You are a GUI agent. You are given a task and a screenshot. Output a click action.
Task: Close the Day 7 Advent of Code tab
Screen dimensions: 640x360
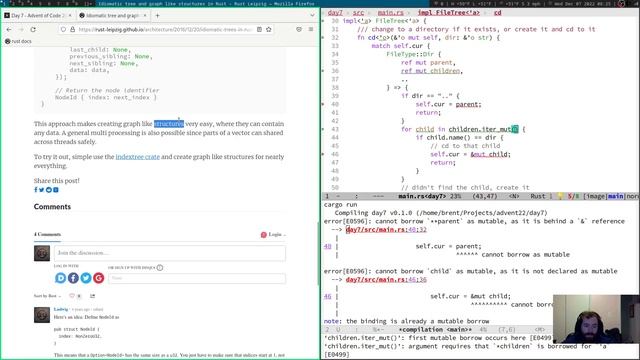pyautogui.click(x=70, y=16)
